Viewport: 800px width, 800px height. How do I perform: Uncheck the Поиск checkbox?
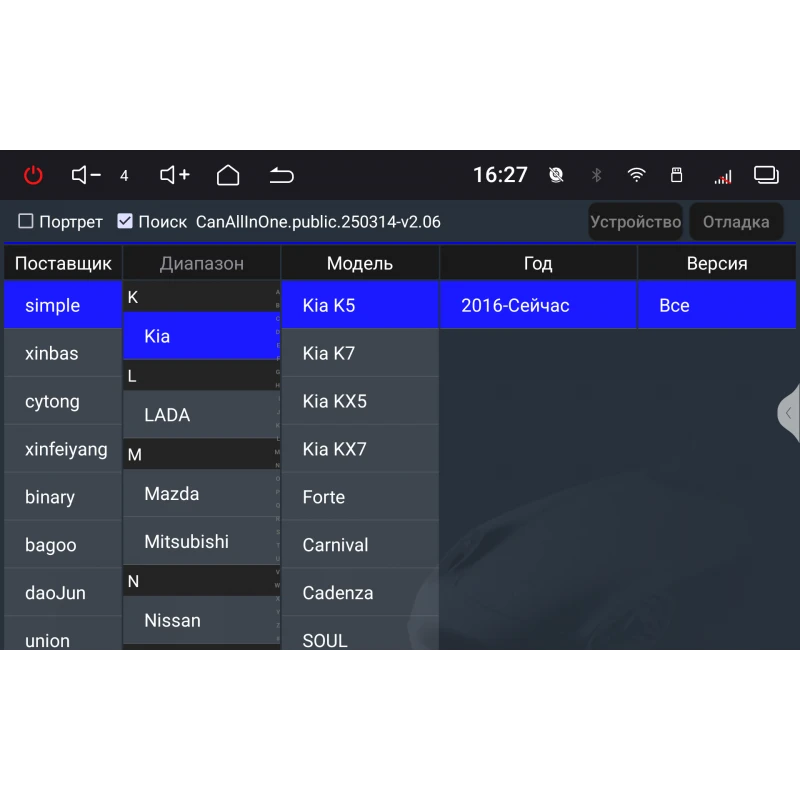pyautogui.click(x=125, y=221)
